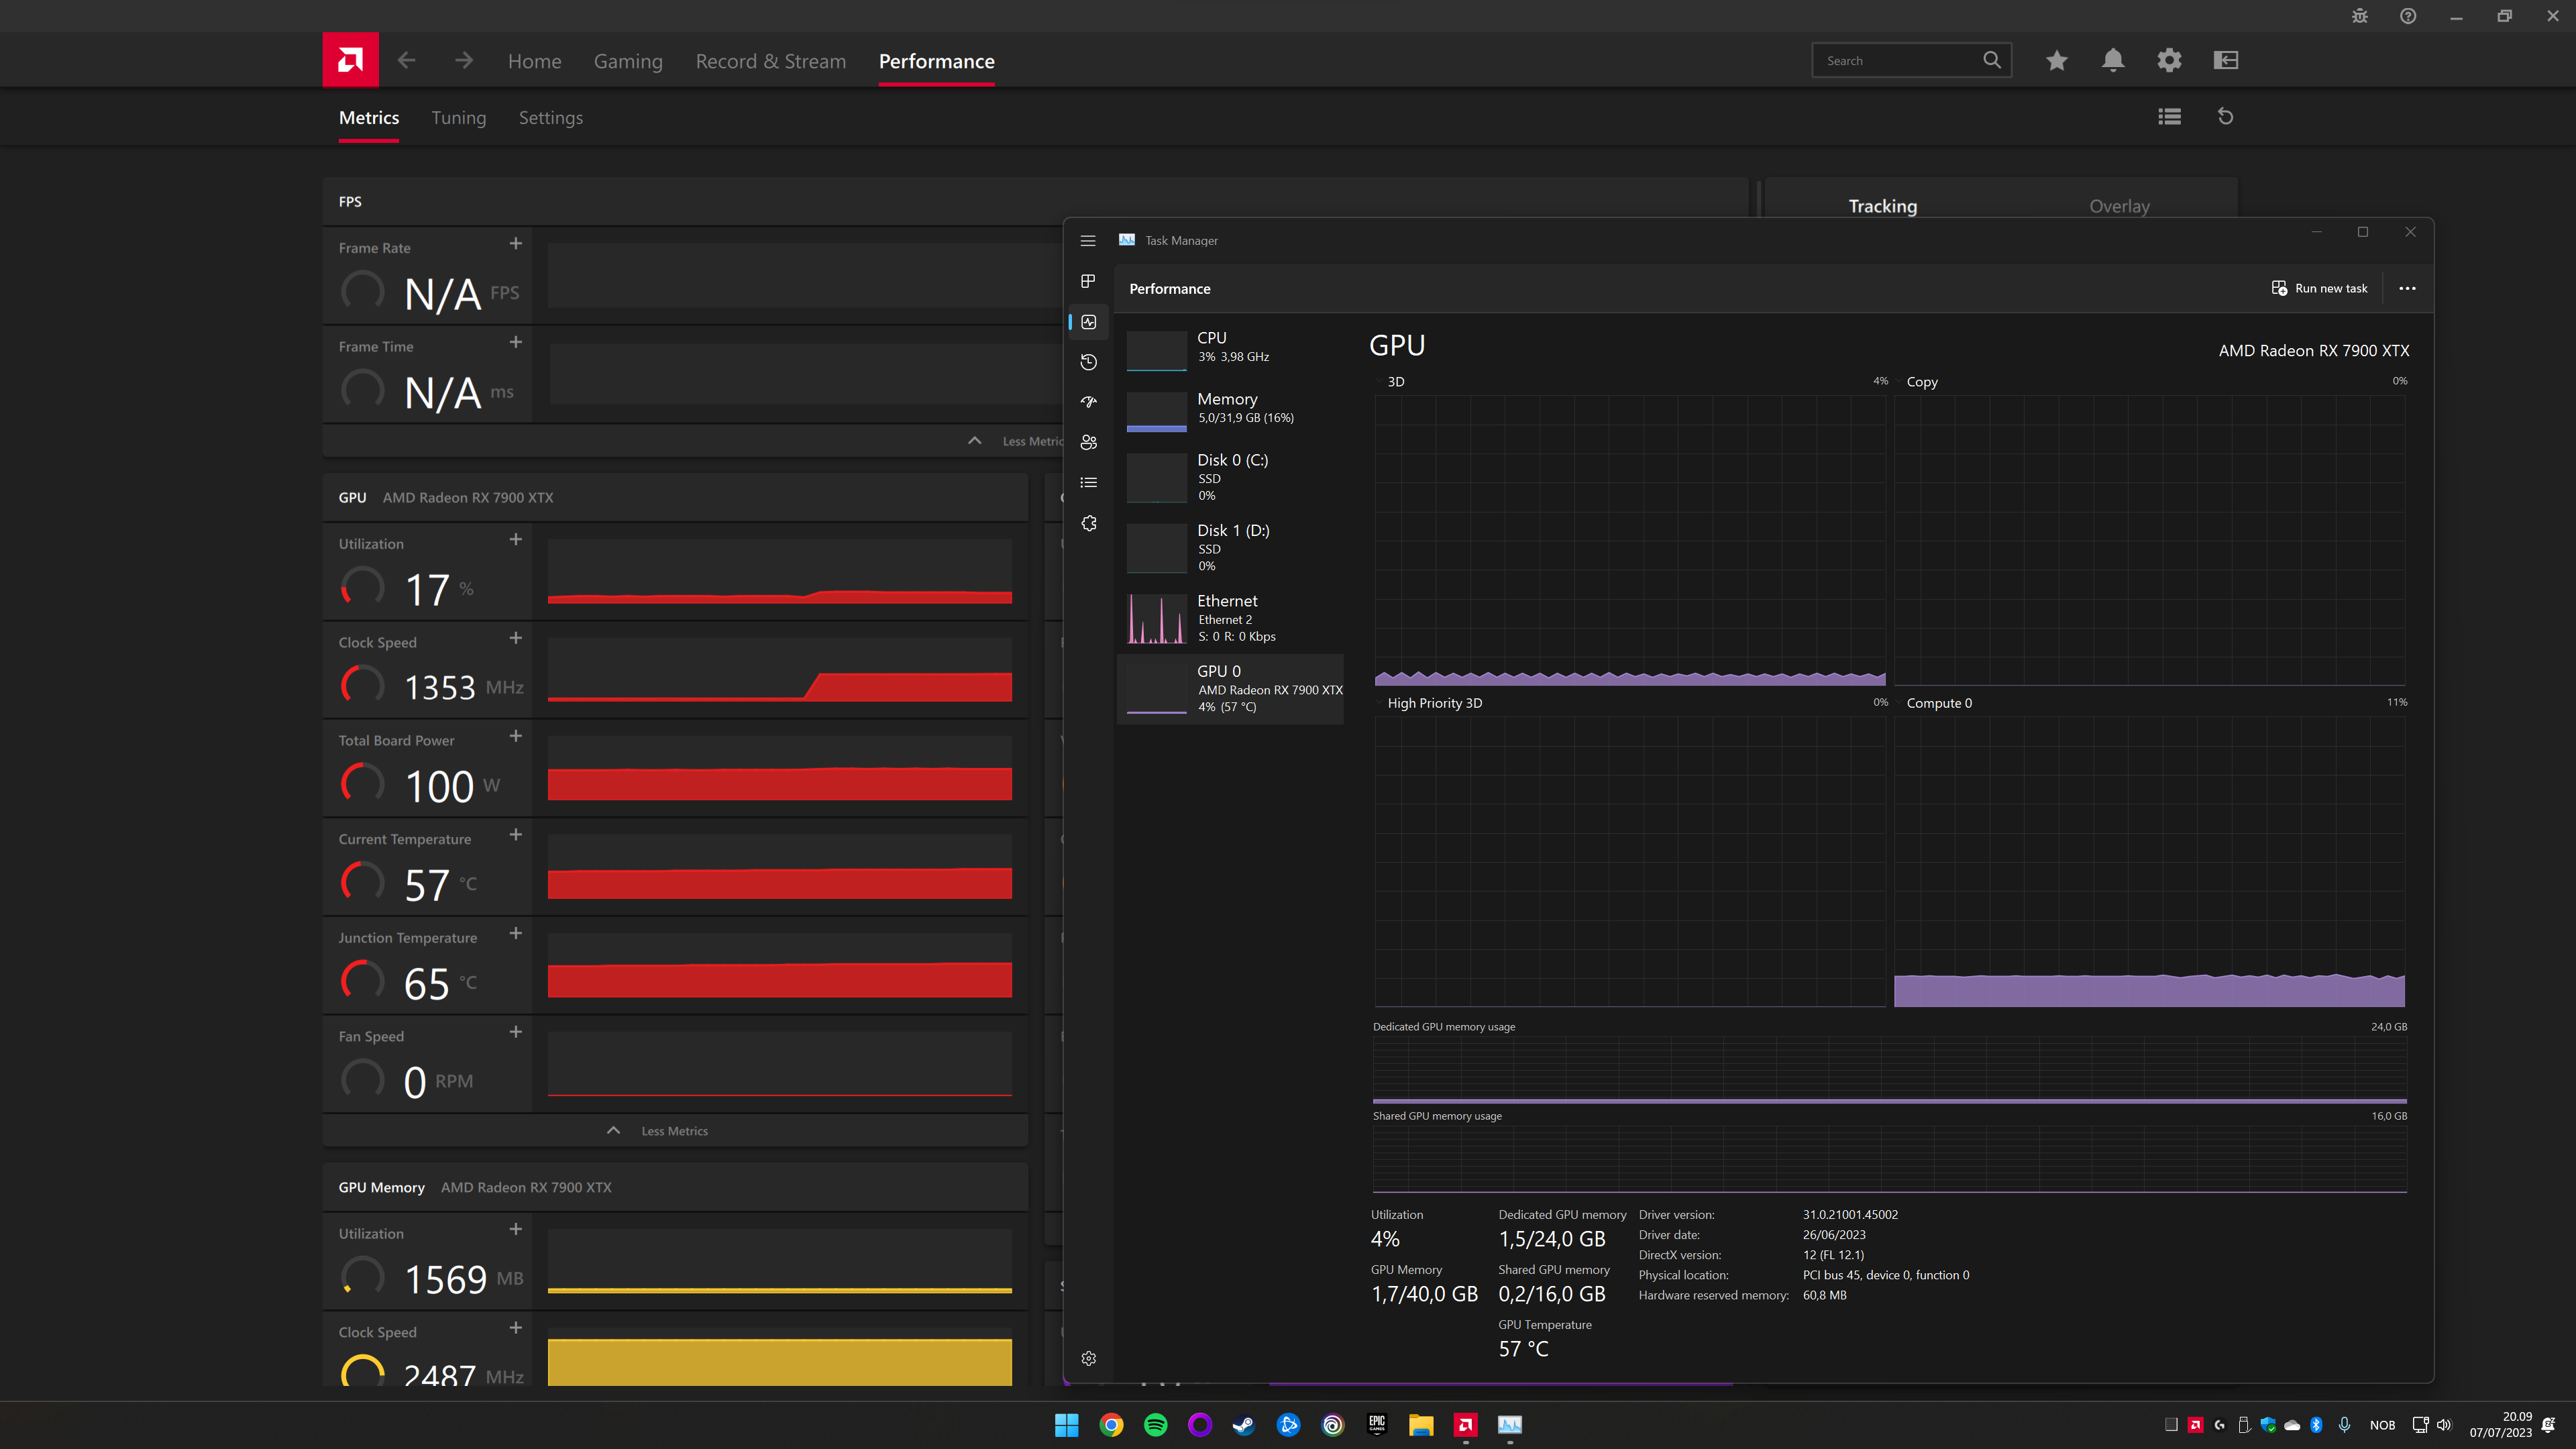Switch metrics to list view icon
The image size is (2576, 1449).
pos(2169,117)
